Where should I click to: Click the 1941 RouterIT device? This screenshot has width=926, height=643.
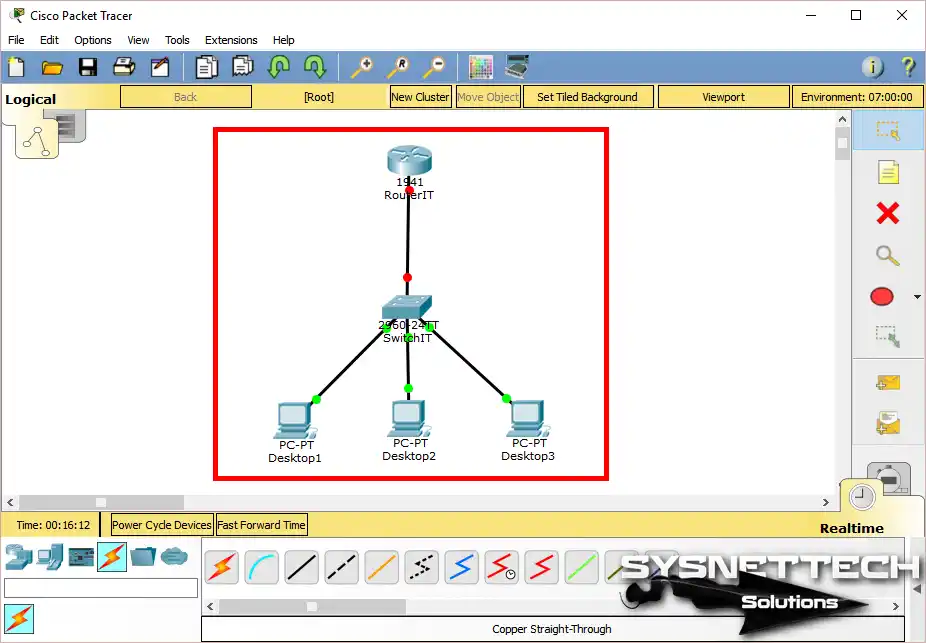(408, 163)
